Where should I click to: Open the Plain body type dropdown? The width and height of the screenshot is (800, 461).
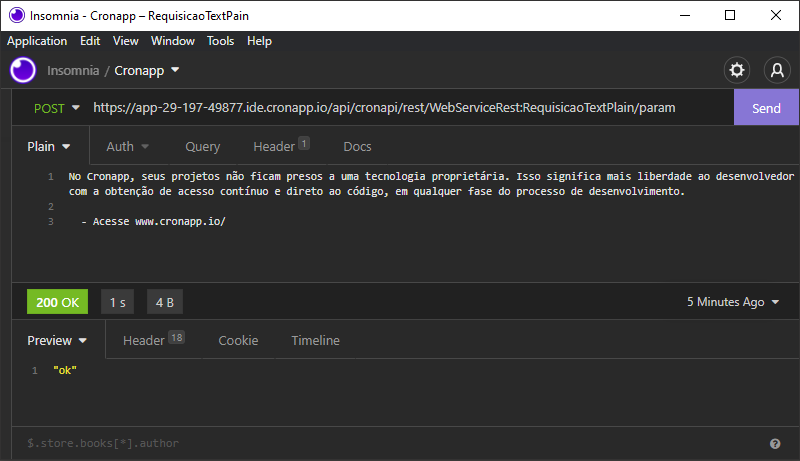click(48, 146)
